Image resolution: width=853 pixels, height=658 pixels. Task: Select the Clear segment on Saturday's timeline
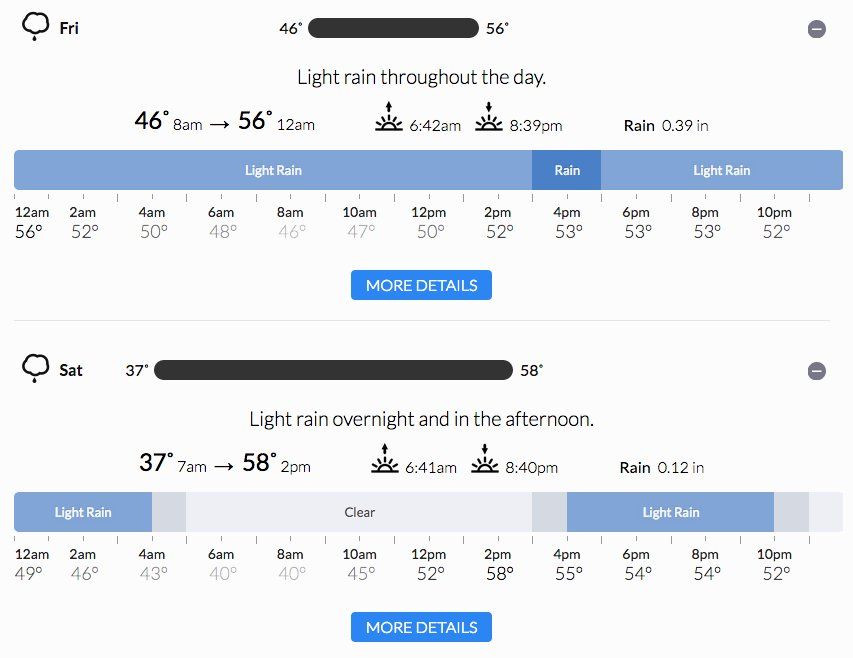coord(359,512)
